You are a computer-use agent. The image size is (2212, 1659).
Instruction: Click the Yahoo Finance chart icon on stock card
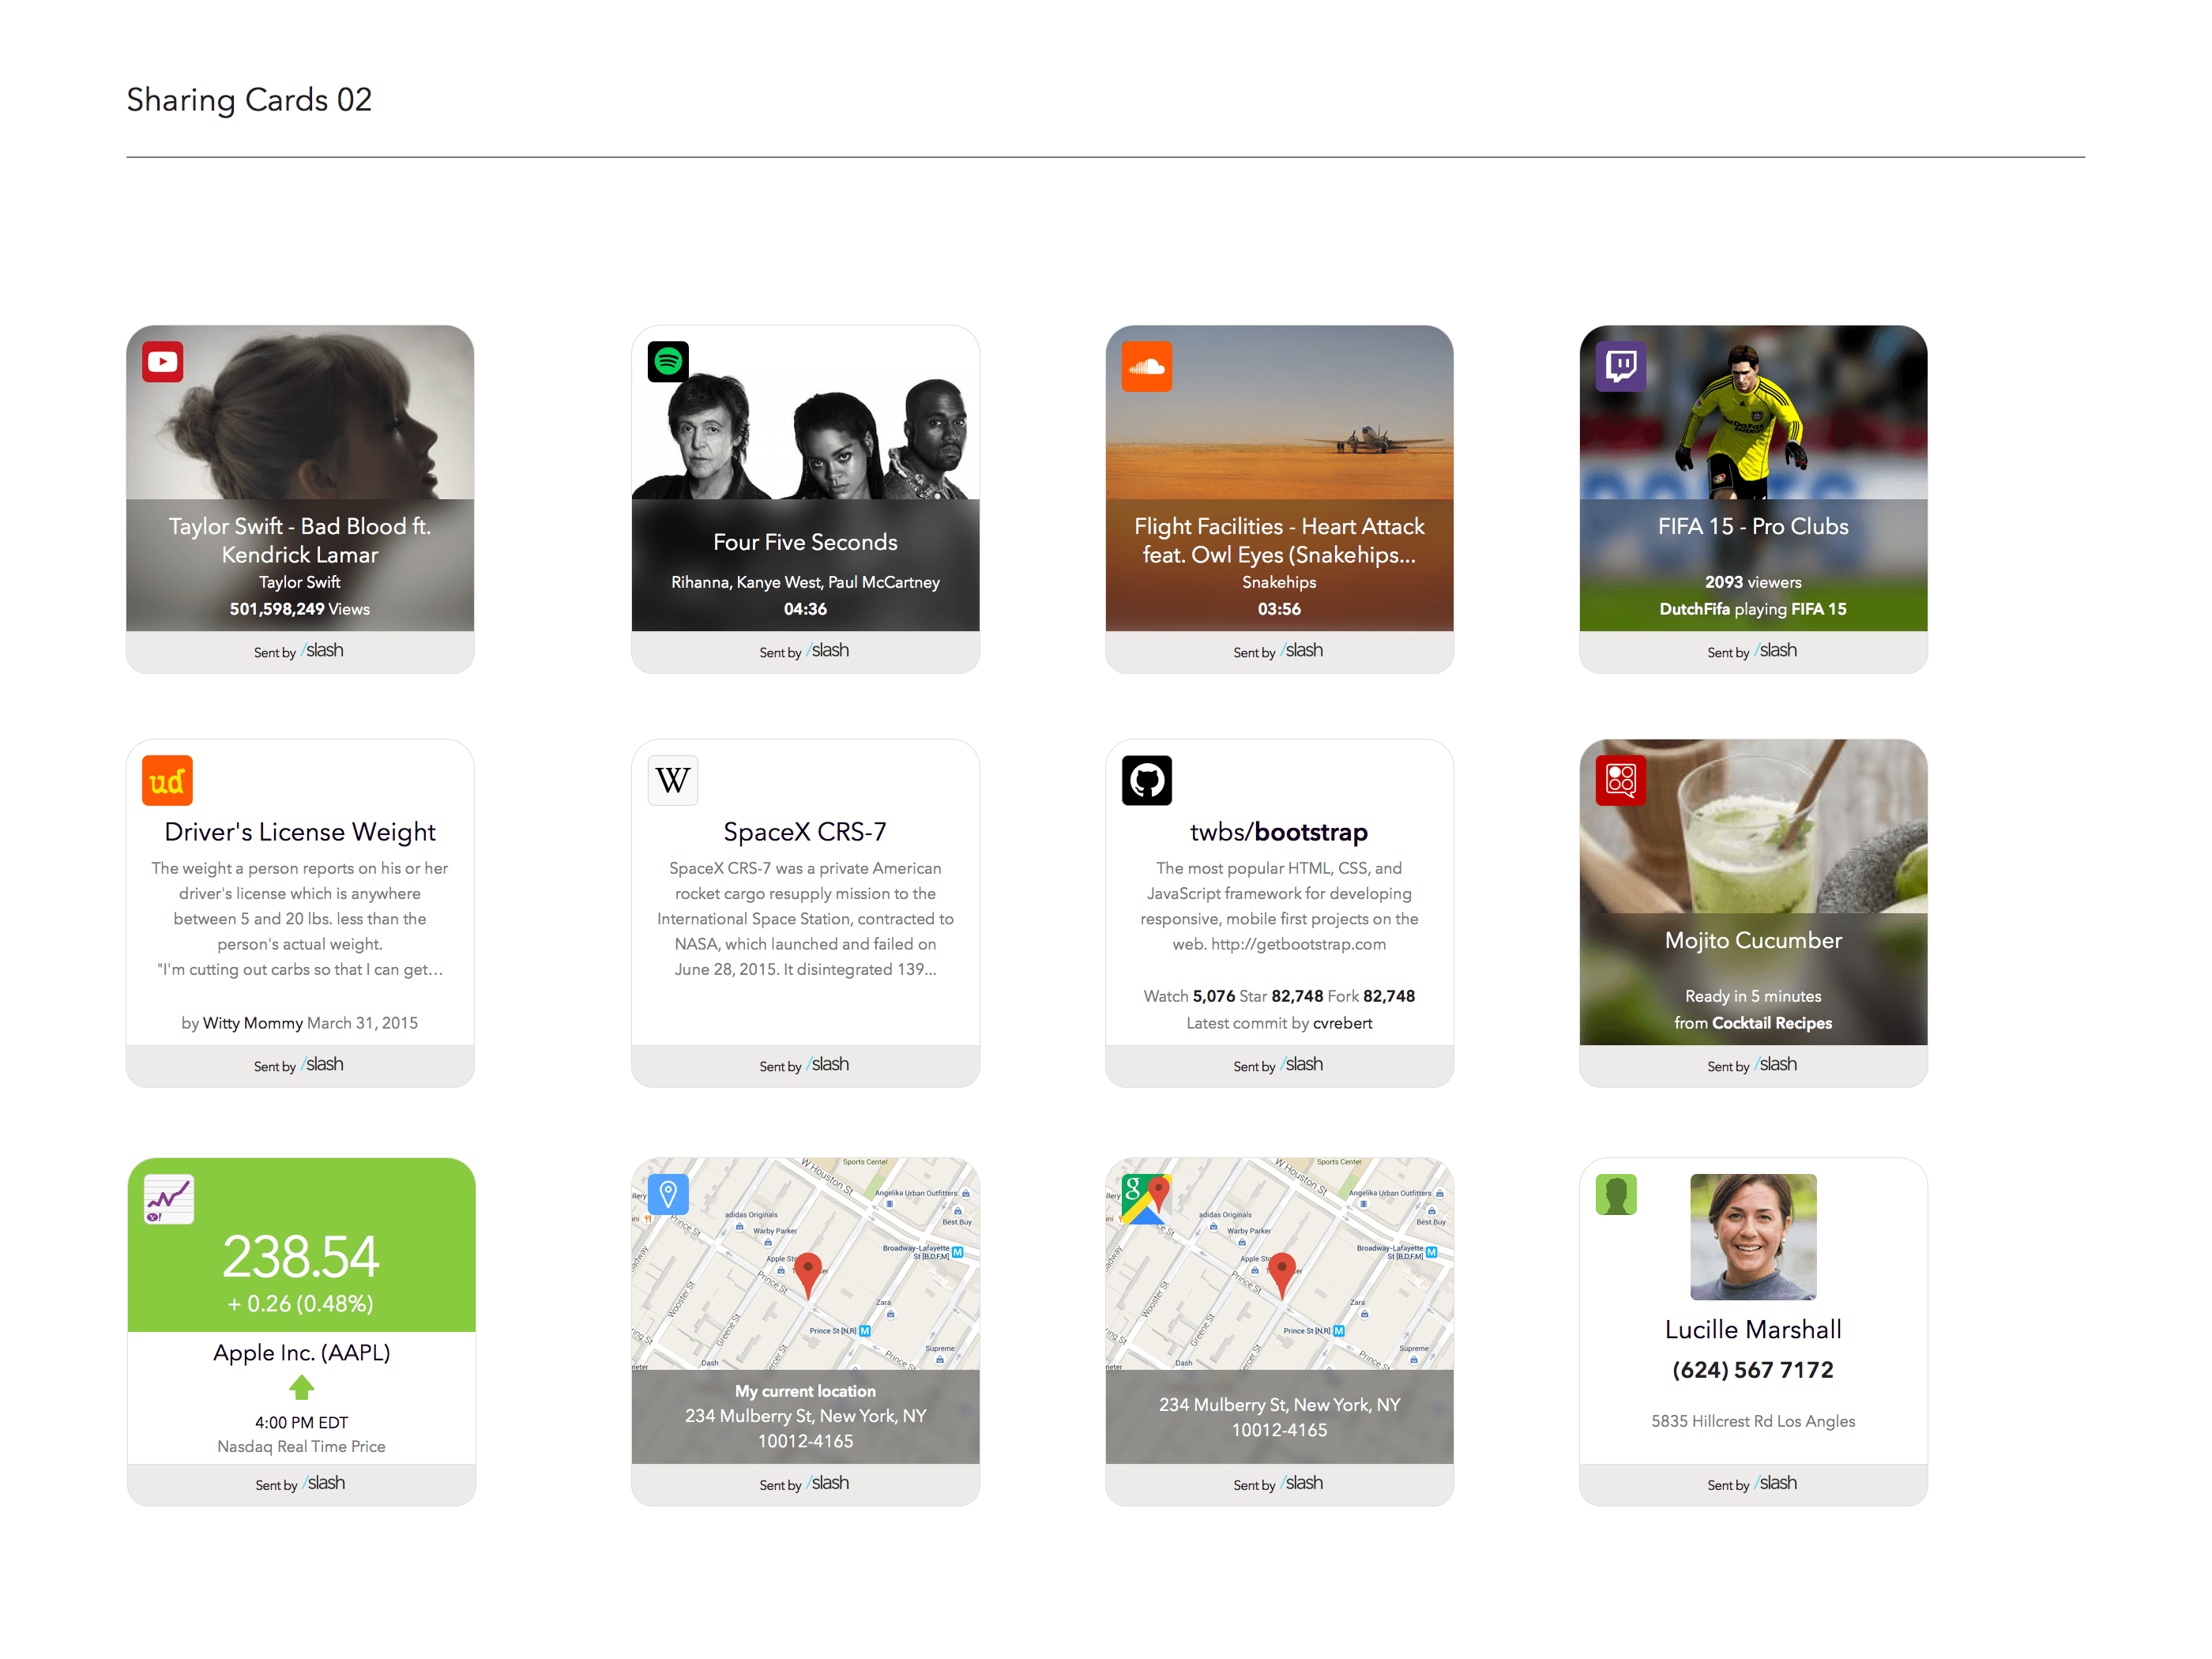[168, 1199]
